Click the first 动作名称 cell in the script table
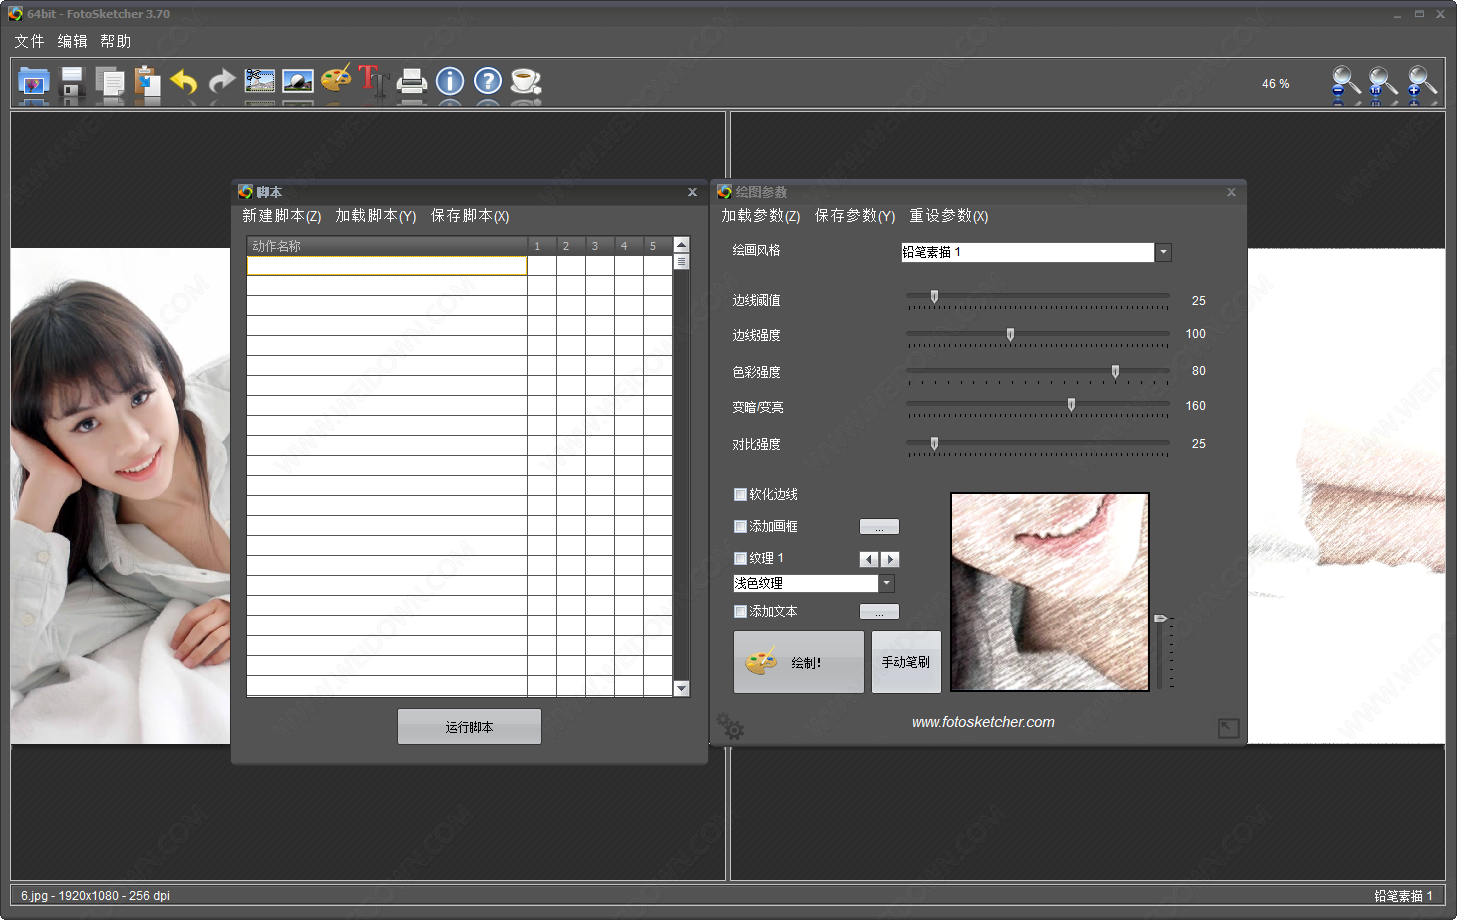Viewport: 1457px width, 920px height. coord(386,266)
